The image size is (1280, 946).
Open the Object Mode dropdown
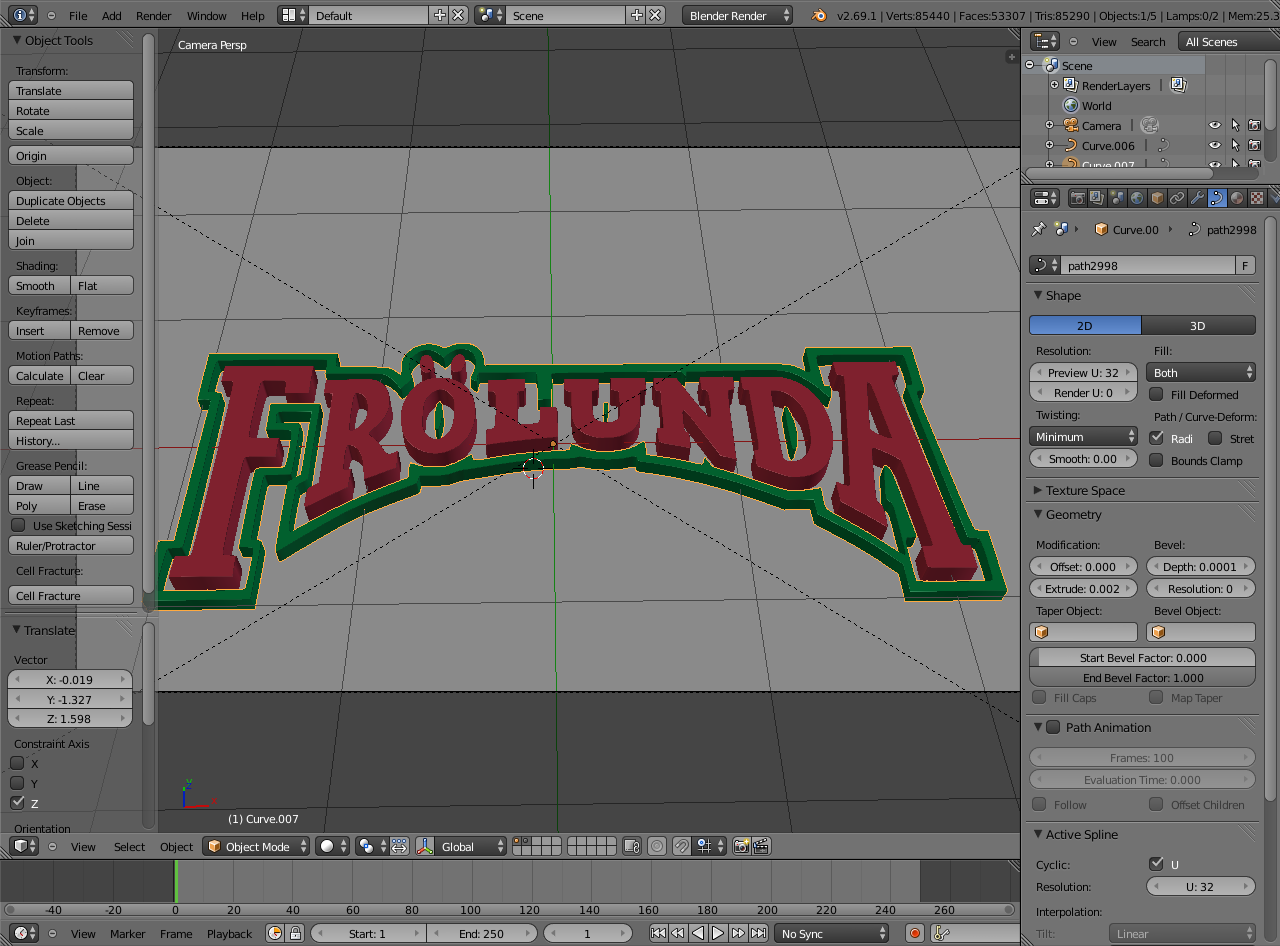pos(256,846)
